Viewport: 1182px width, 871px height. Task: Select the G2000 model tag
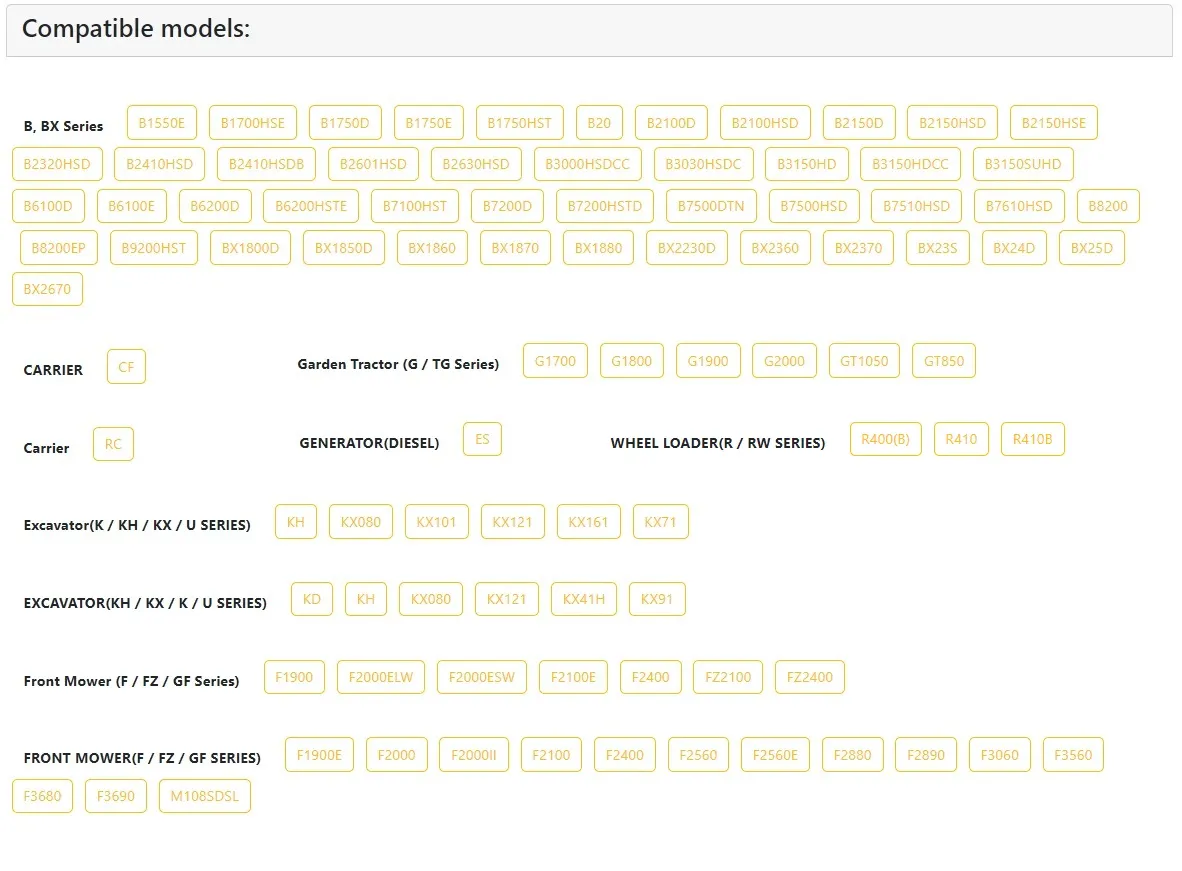tap(784, 361)
